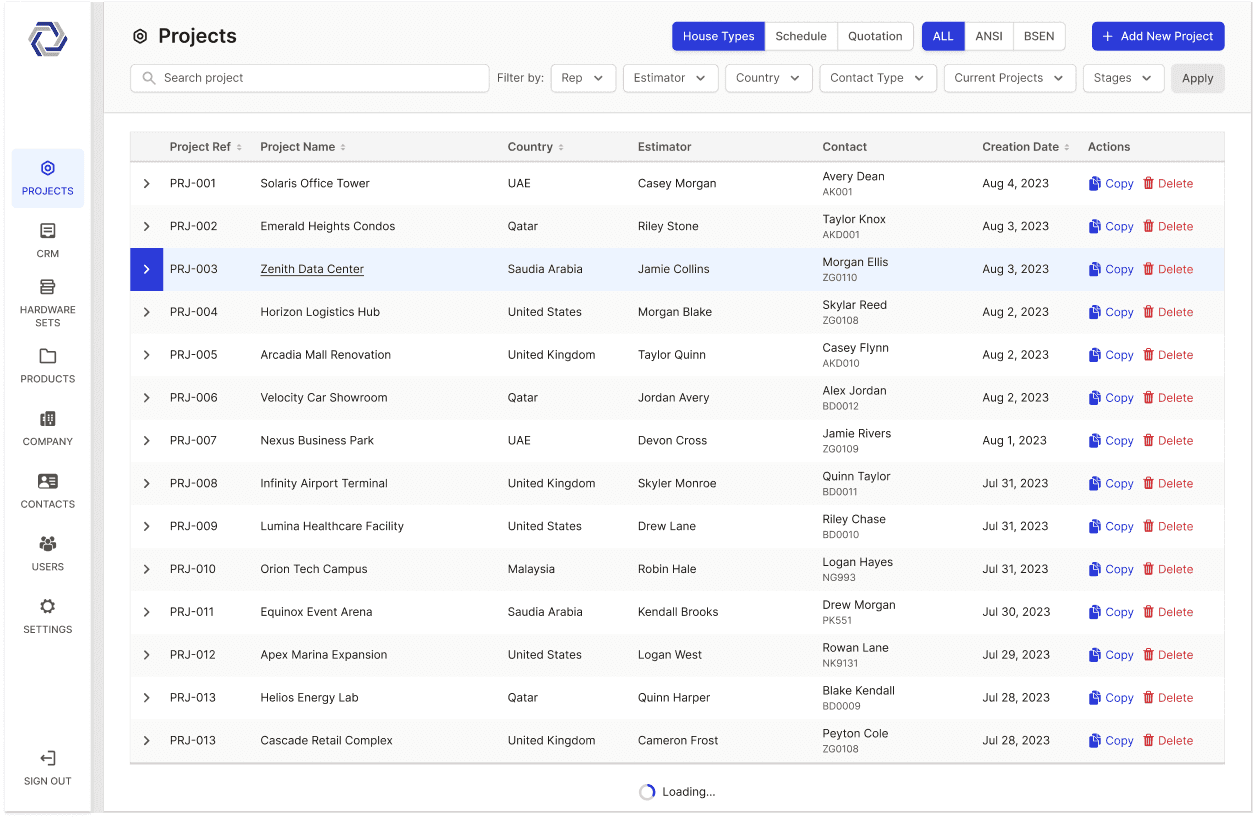Open the Users sidebar section
The height and width of the screenshot is (823, 1253).
(x=48, y=553)
